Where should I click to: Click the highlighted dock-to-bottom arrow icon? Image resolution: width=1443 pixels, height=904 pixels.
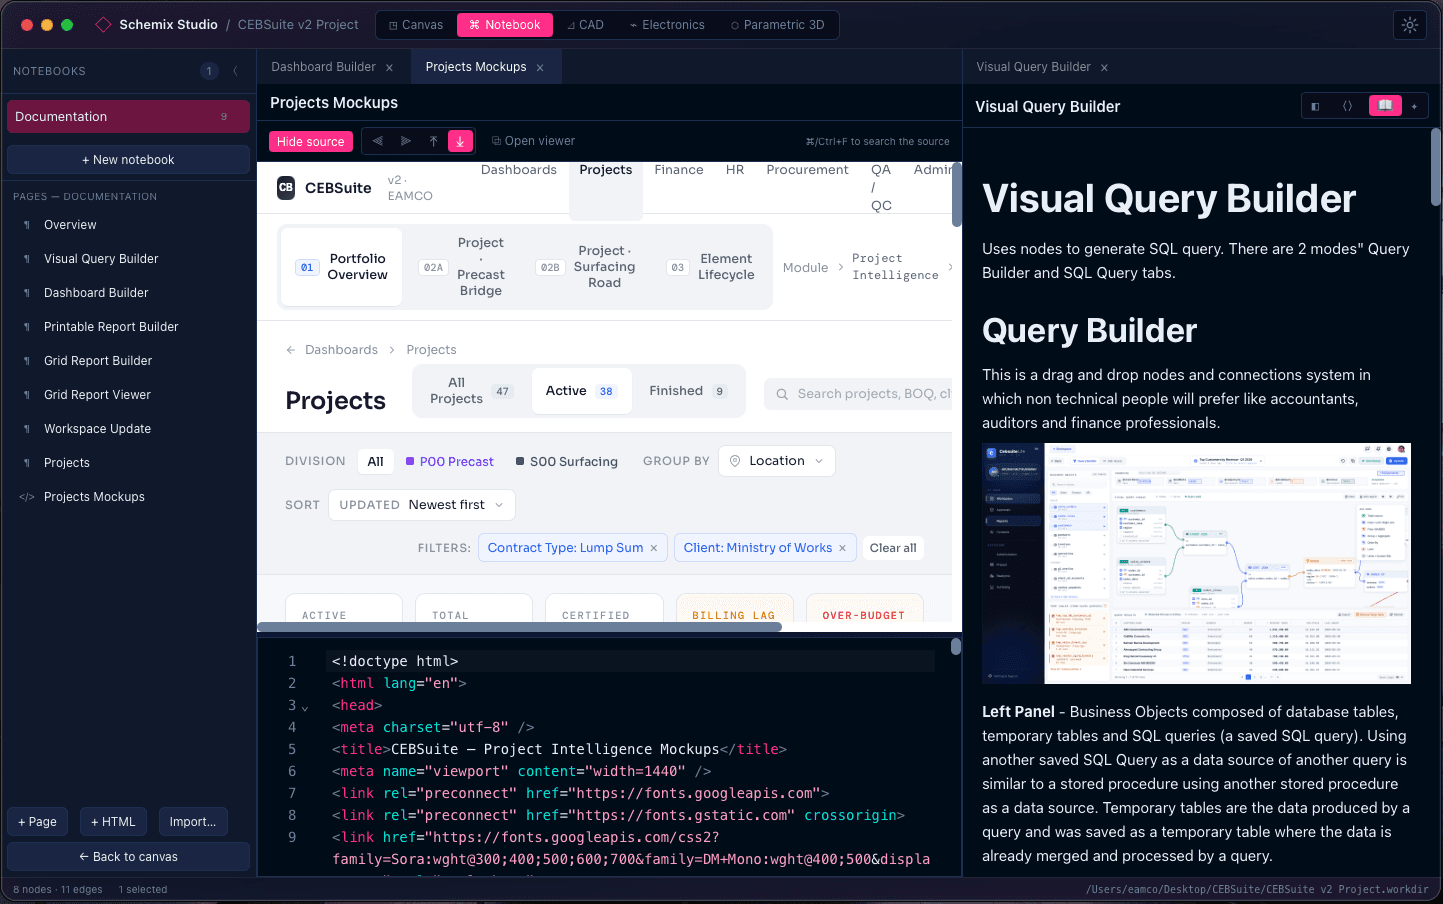pos(460,141)
